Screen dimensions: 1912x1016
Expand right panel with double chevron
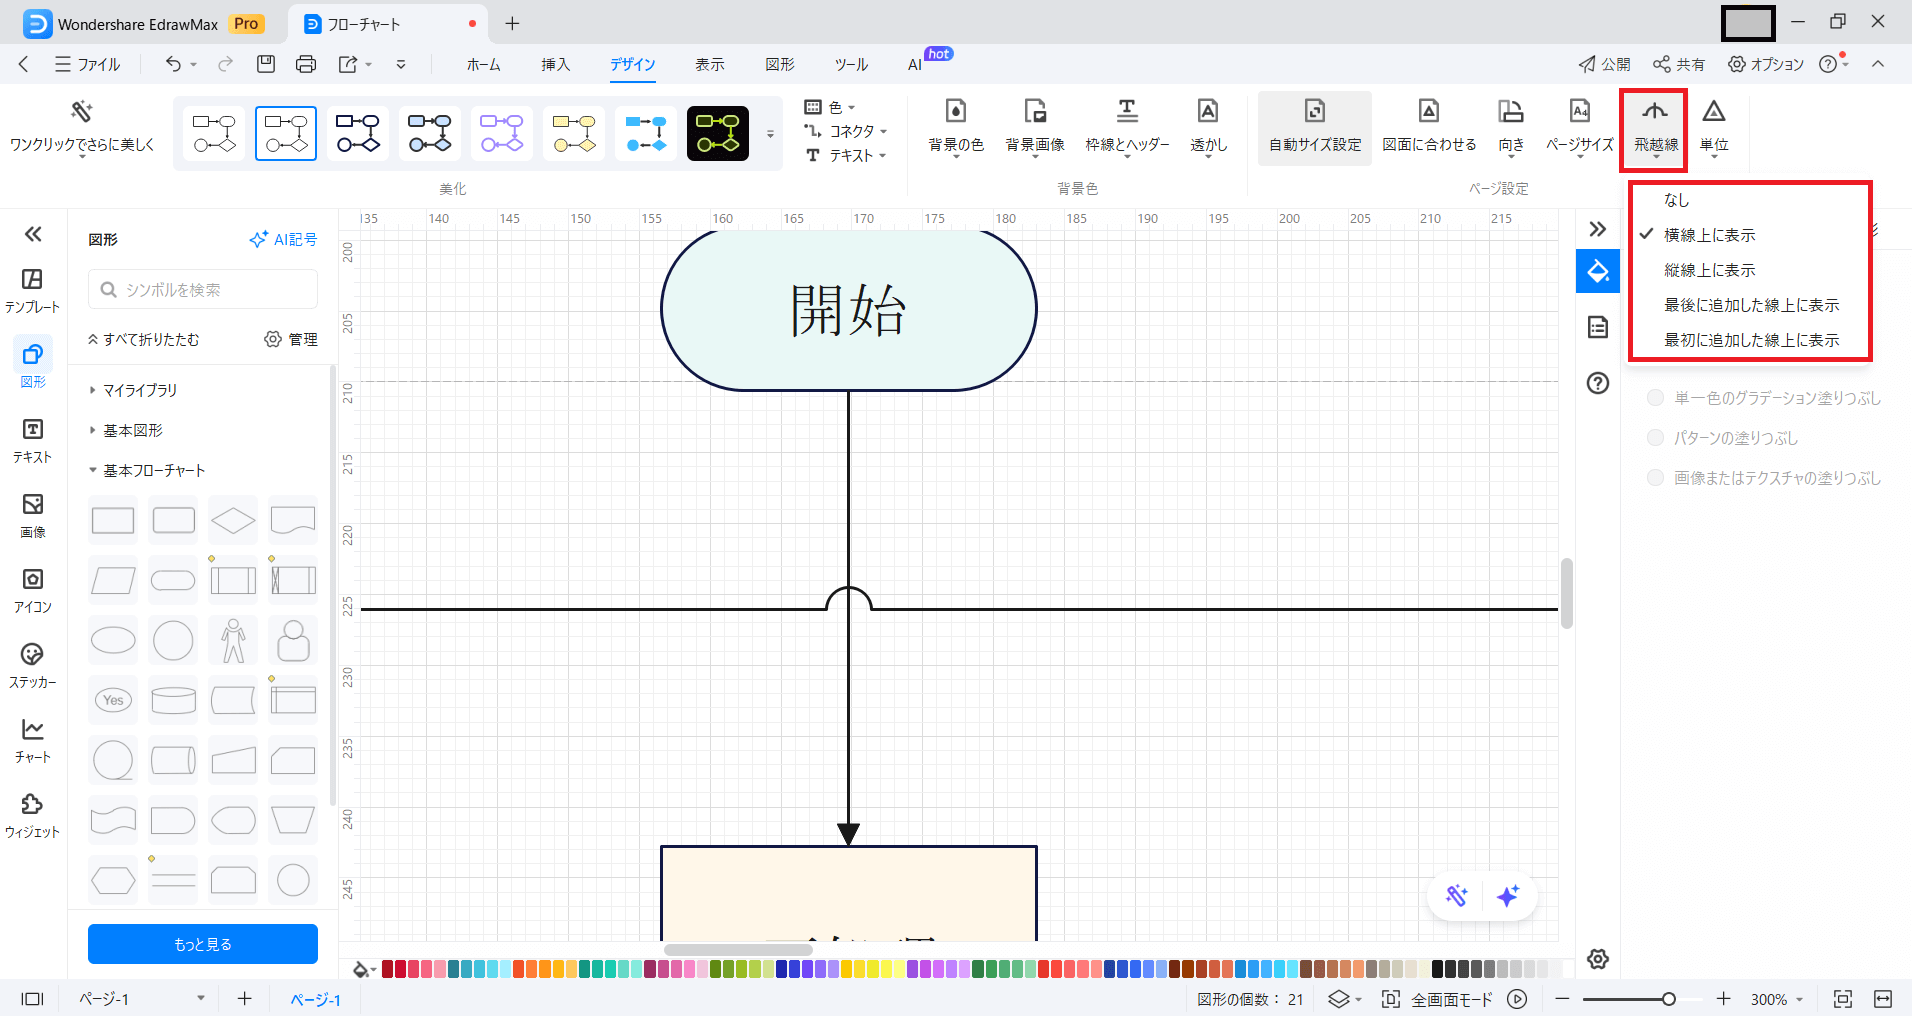pyautogui.click(x=1598, y=229)
